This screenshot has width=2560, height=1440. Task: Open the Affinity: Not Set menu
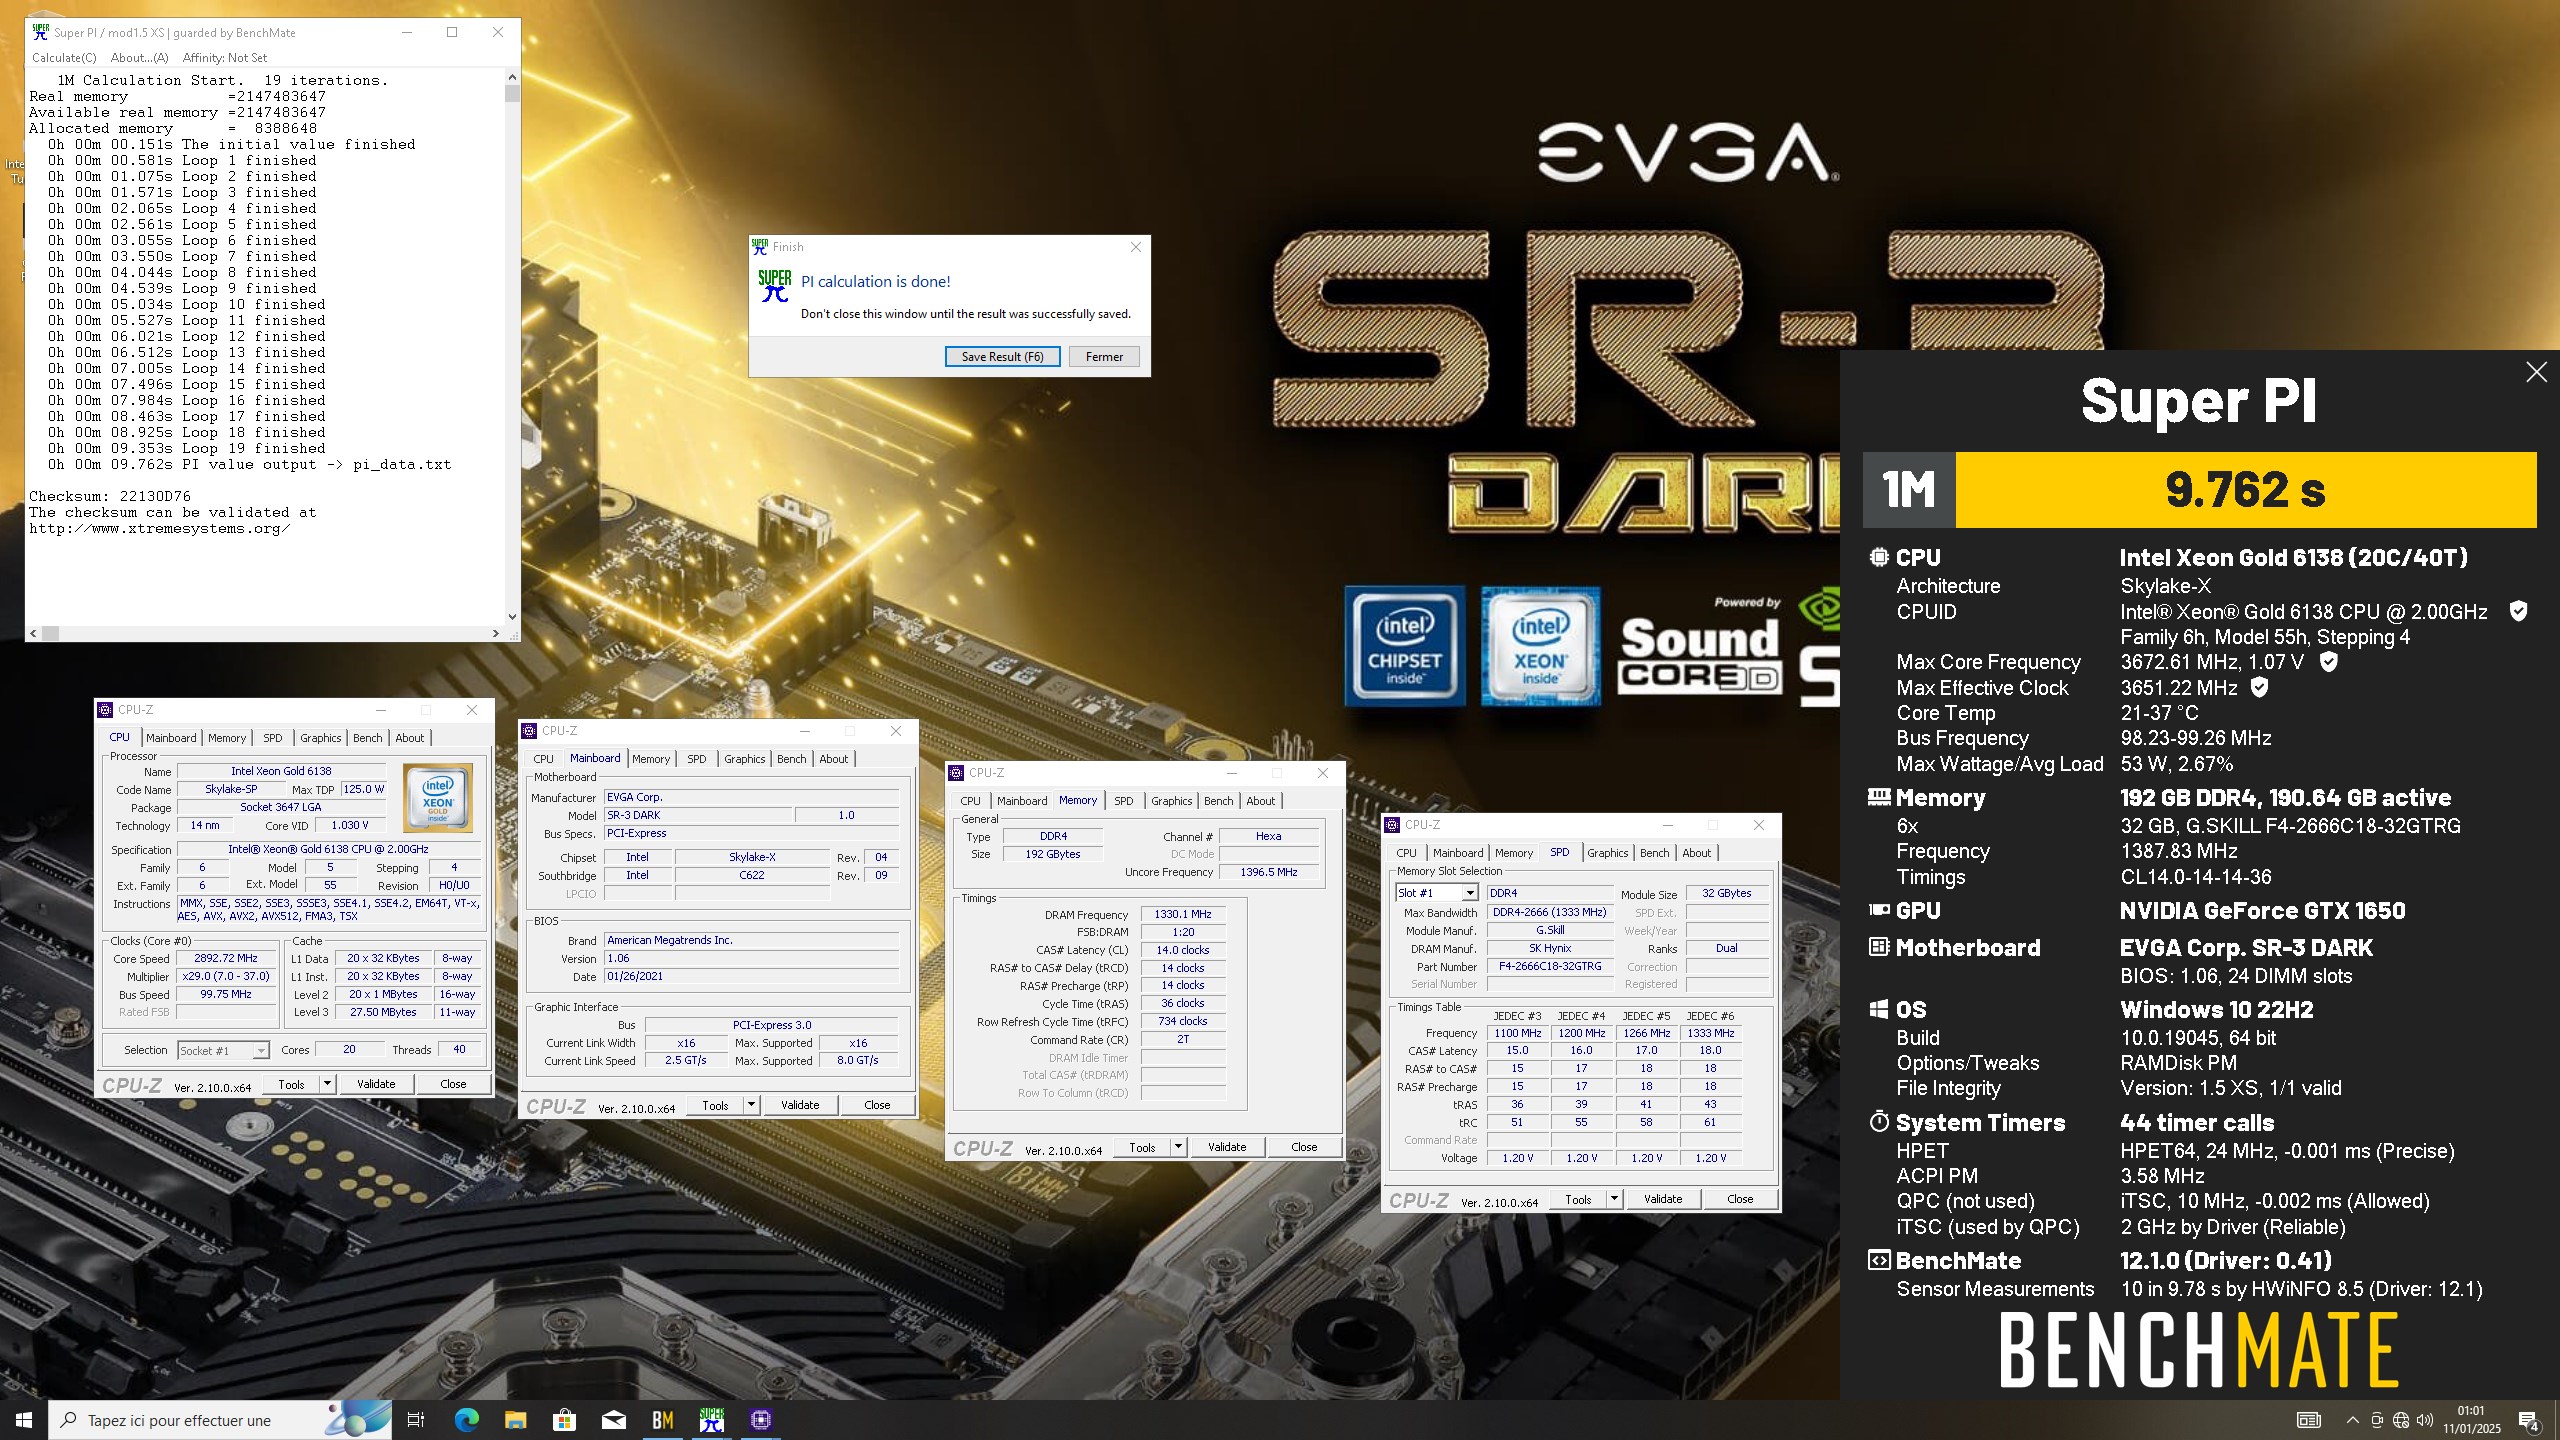[x=225, y=58]
